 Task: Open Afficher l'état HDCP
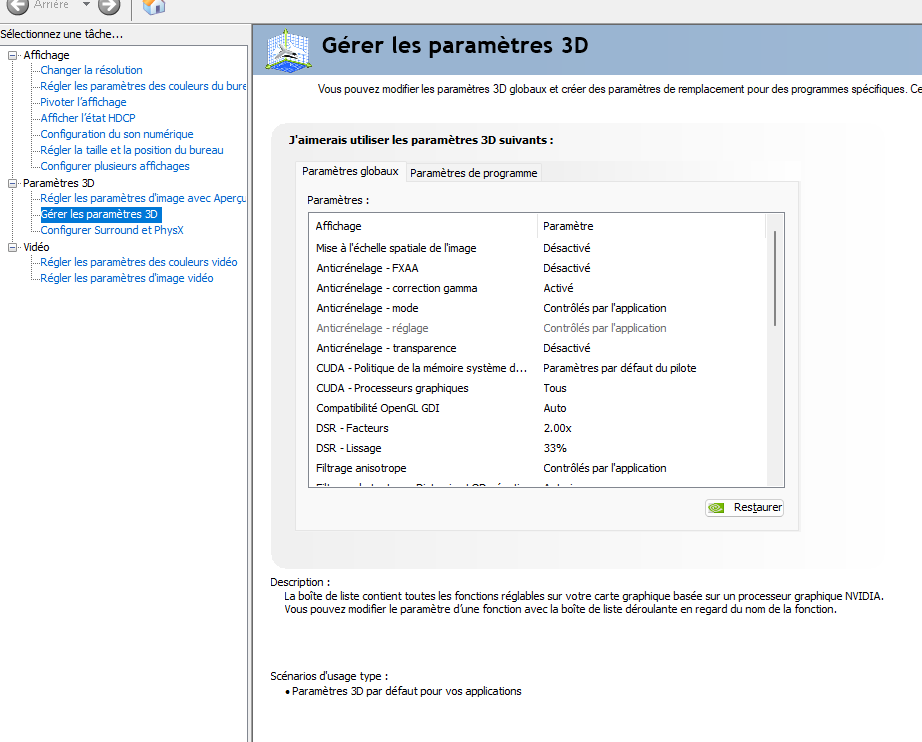coord(88,118)
